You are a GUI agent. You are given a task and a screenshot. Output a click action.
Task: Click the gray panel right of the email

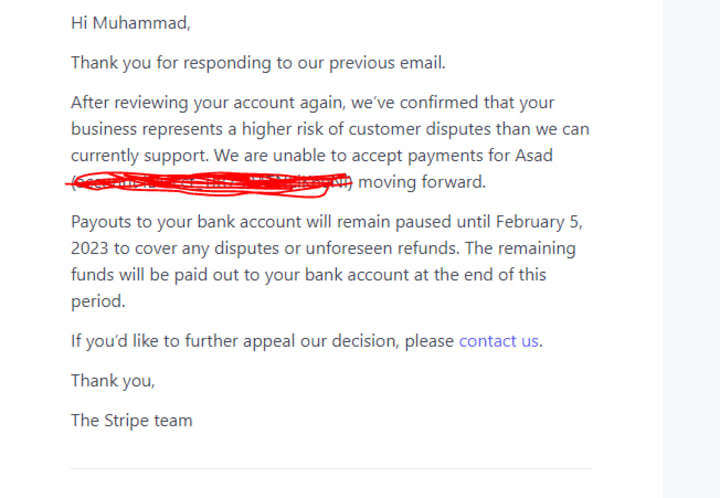(691, 249)
